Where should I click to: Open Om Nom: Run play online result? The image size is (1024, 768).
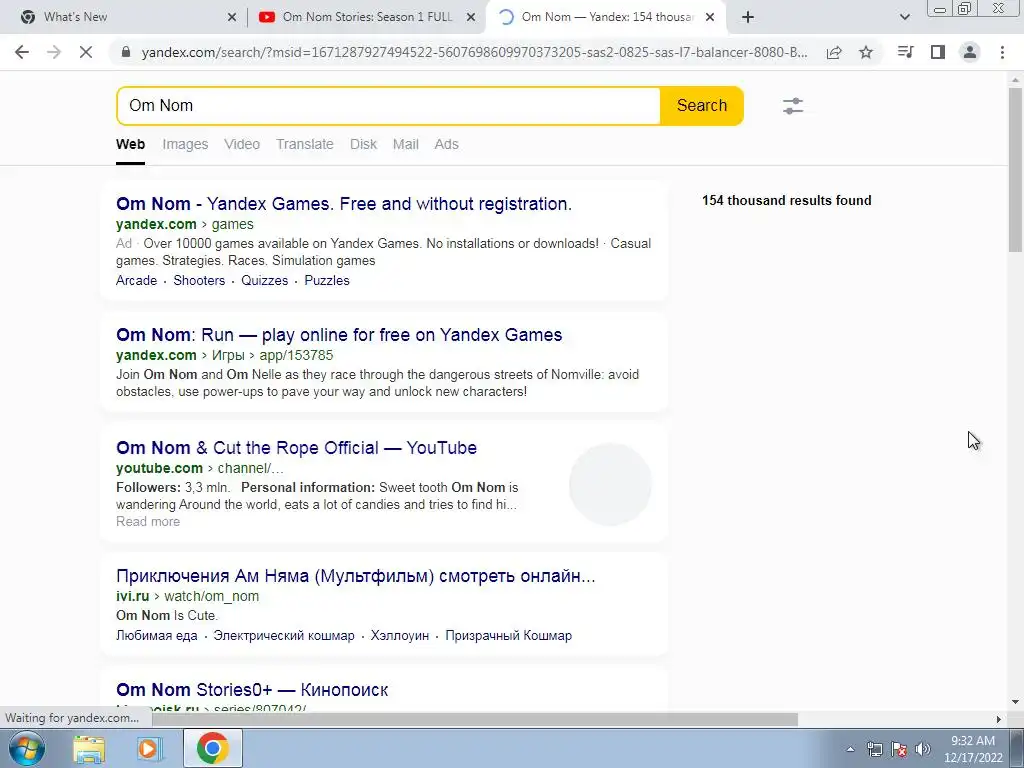339,335
